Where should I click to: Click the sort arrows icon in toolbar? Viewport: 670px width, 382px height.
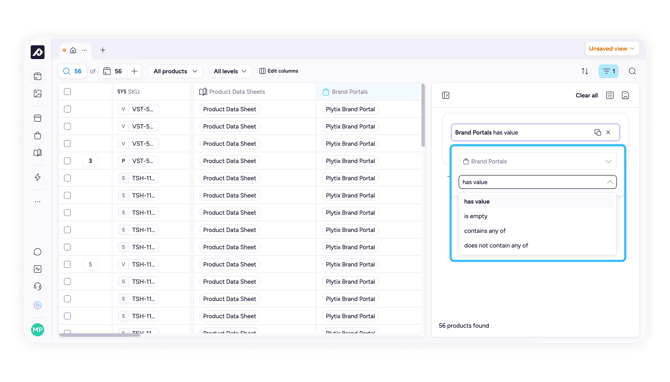pyautogui.click(x=585, y=71)
